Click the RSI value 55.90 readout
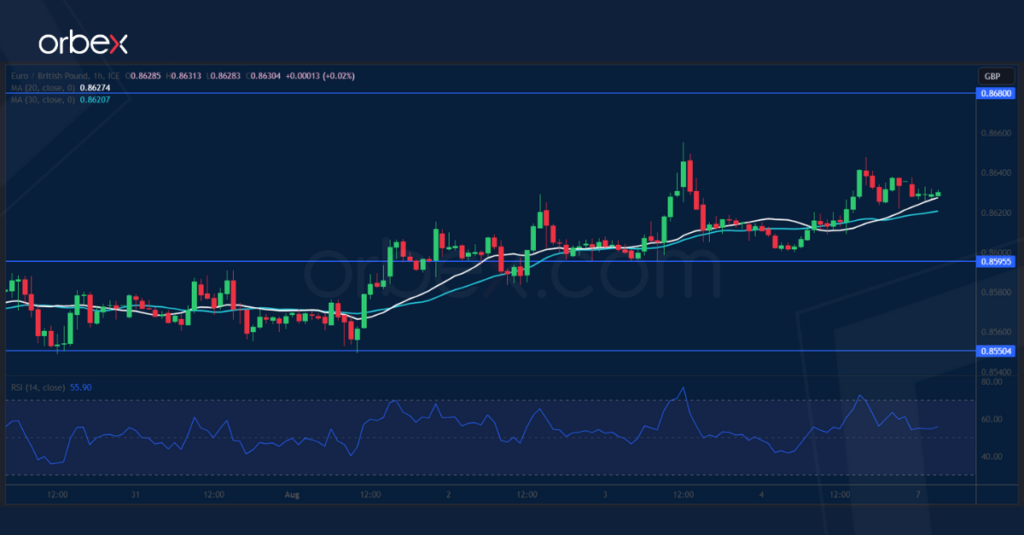Viewport: 1024px width, 535px height. click(x=82, y=386)
